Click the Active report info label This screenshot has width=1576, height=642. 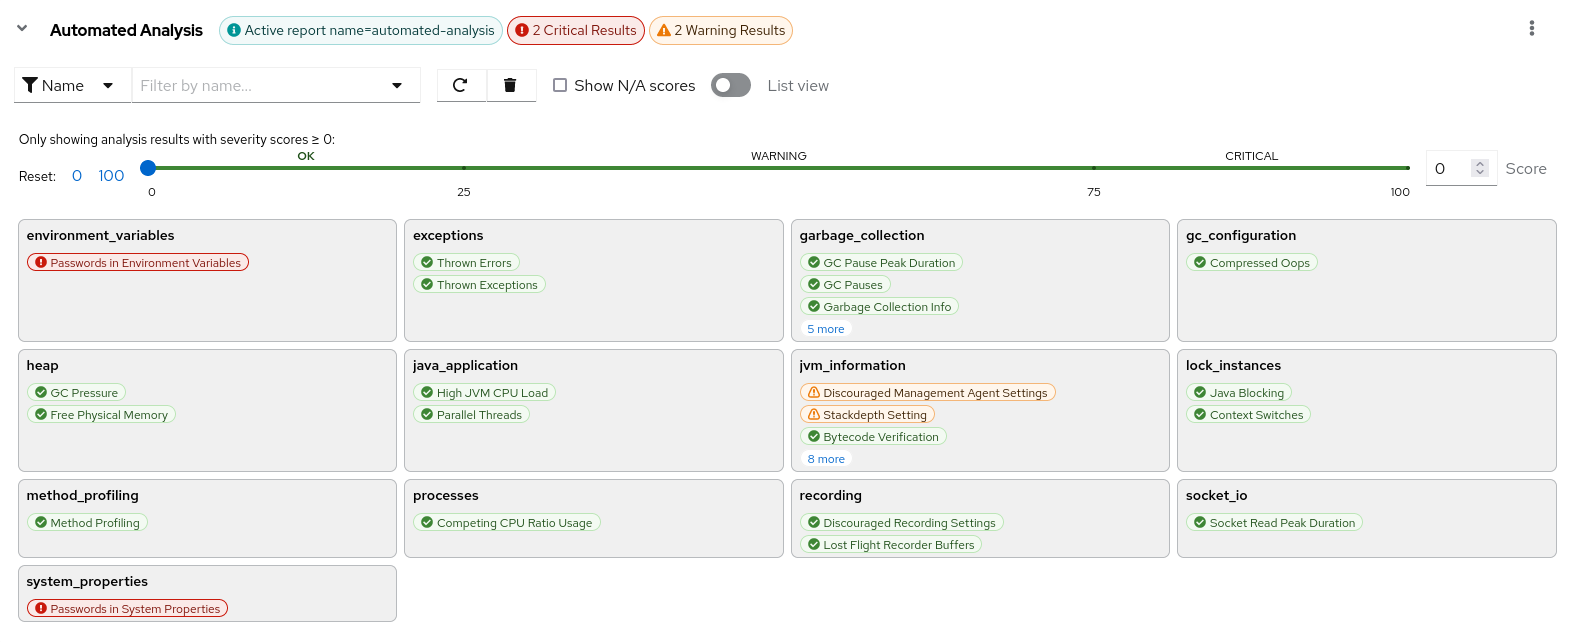[x=360, y=30]
